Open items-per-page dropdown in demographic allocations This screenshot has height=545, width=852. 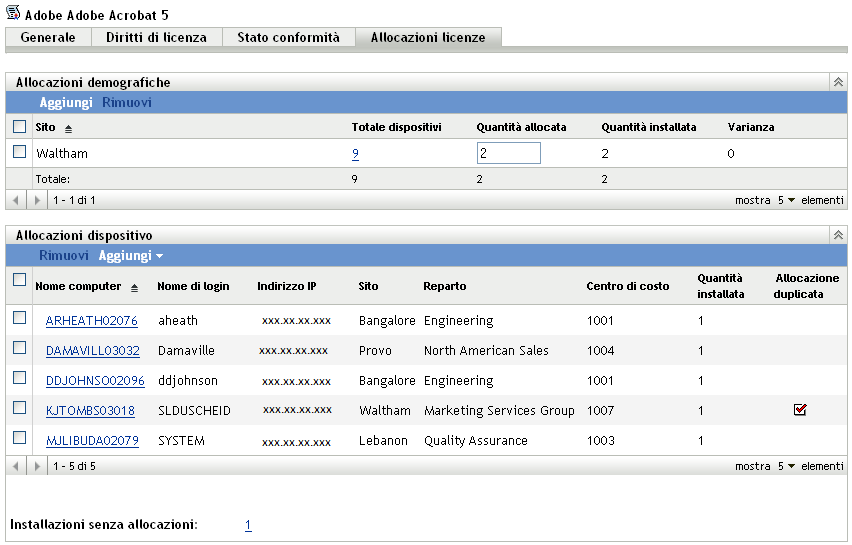(x=786, y=200)
